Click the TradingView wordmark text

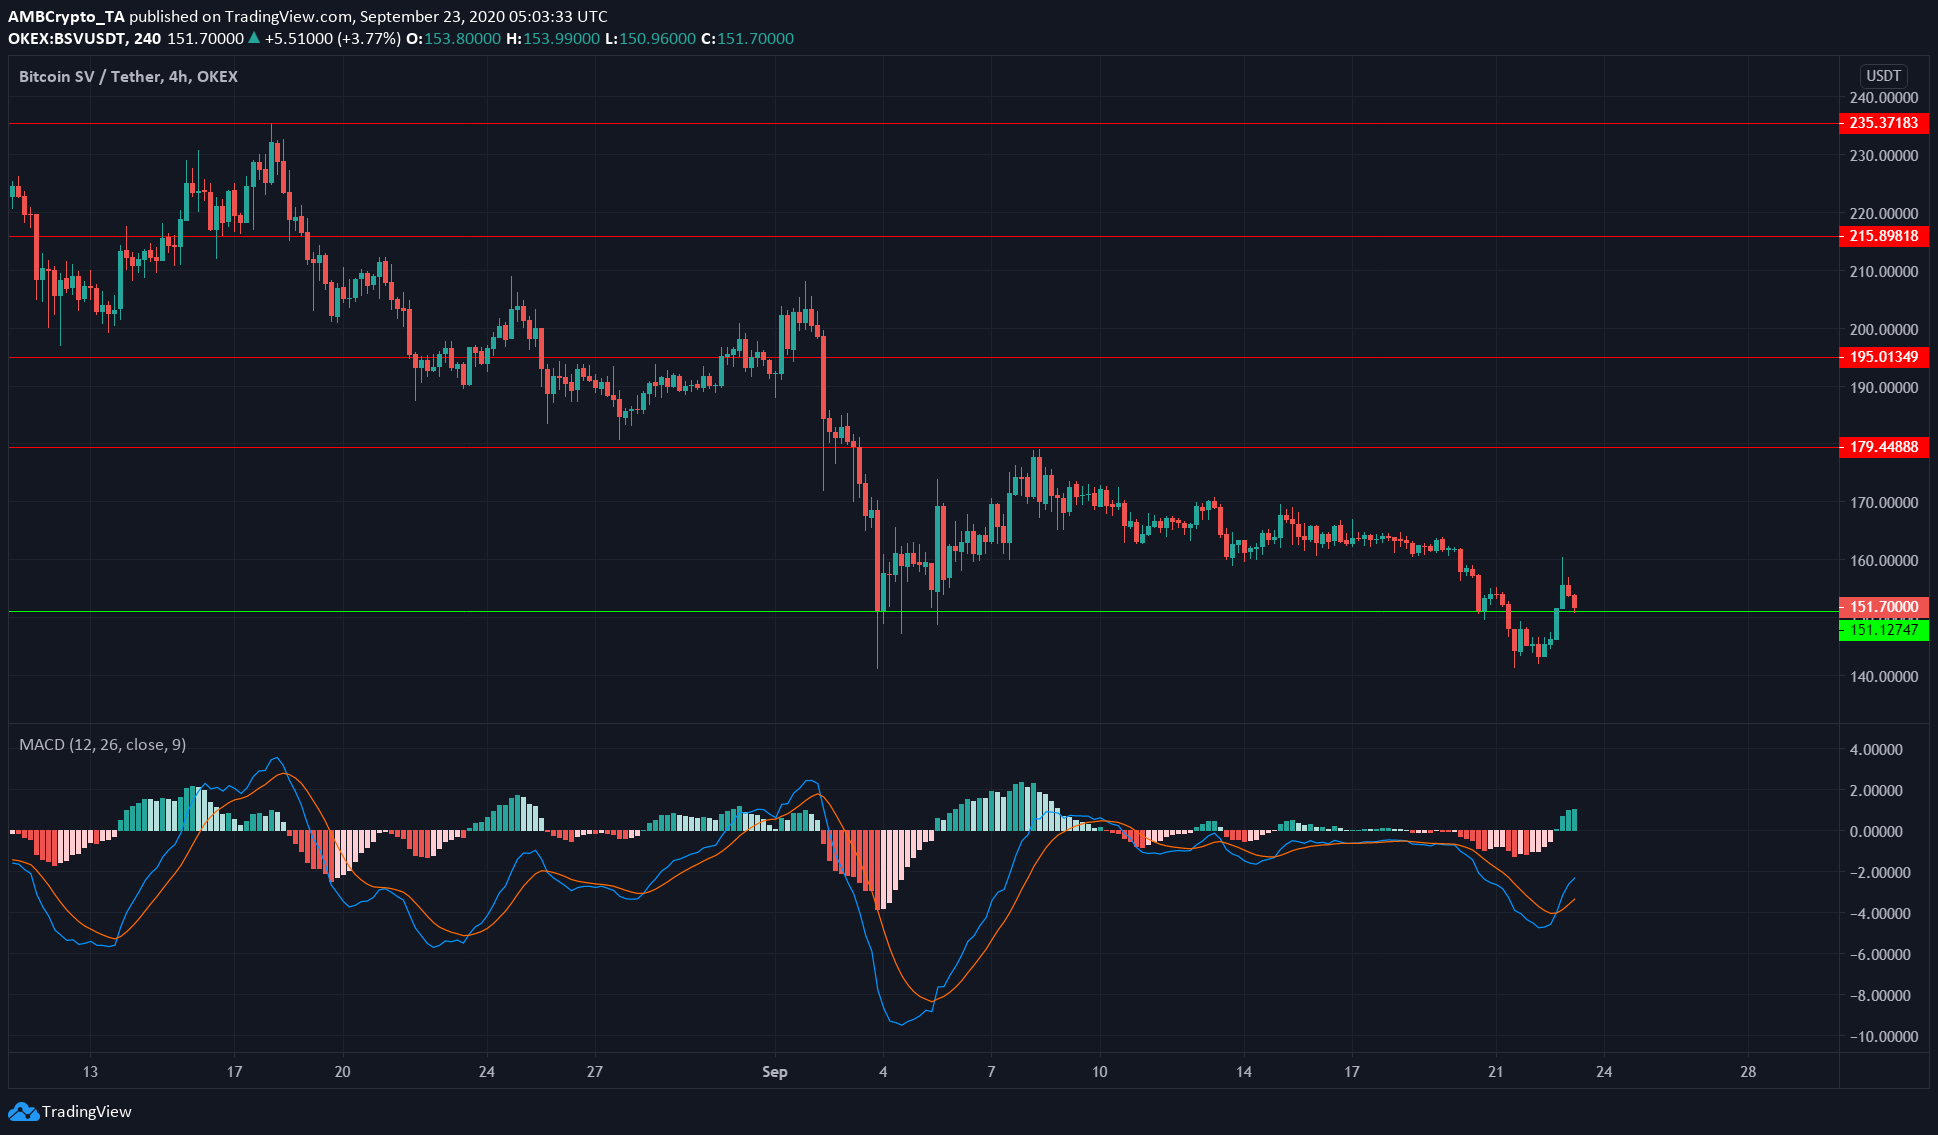click(87, 1111)
